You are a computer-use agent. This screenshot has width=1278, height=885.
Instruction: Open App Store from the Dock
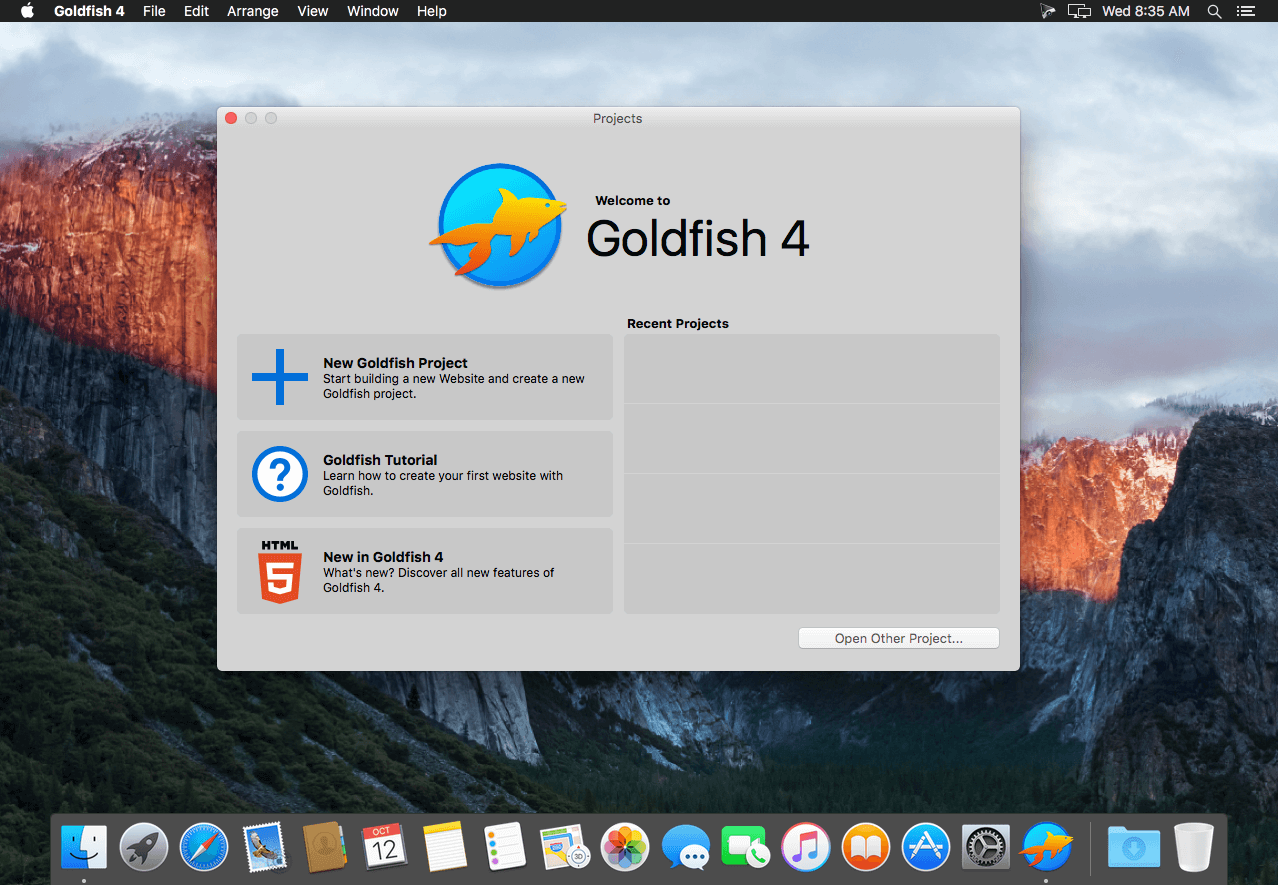pyautogui.click(x=926, y=848)
